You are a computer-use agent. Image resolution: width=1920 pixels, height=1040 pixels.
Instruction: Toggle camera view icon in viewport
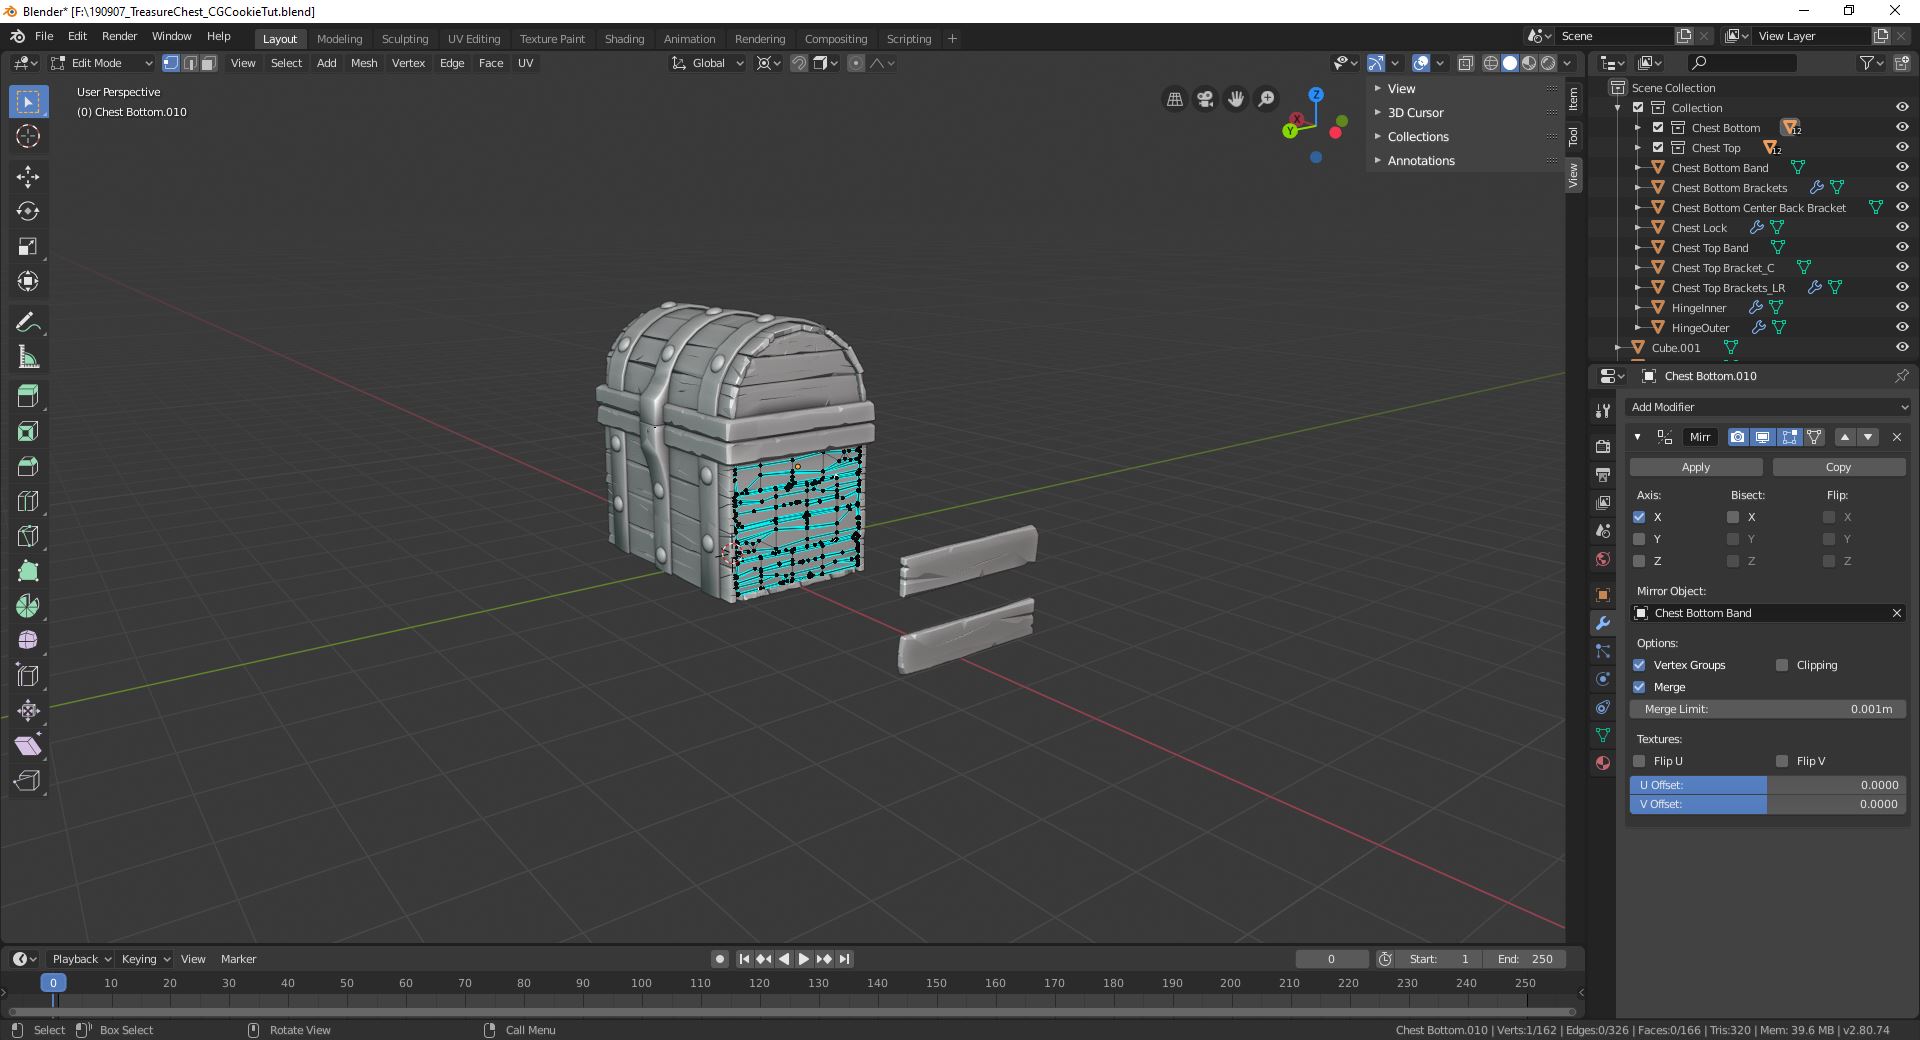(x=1205, y=99)
